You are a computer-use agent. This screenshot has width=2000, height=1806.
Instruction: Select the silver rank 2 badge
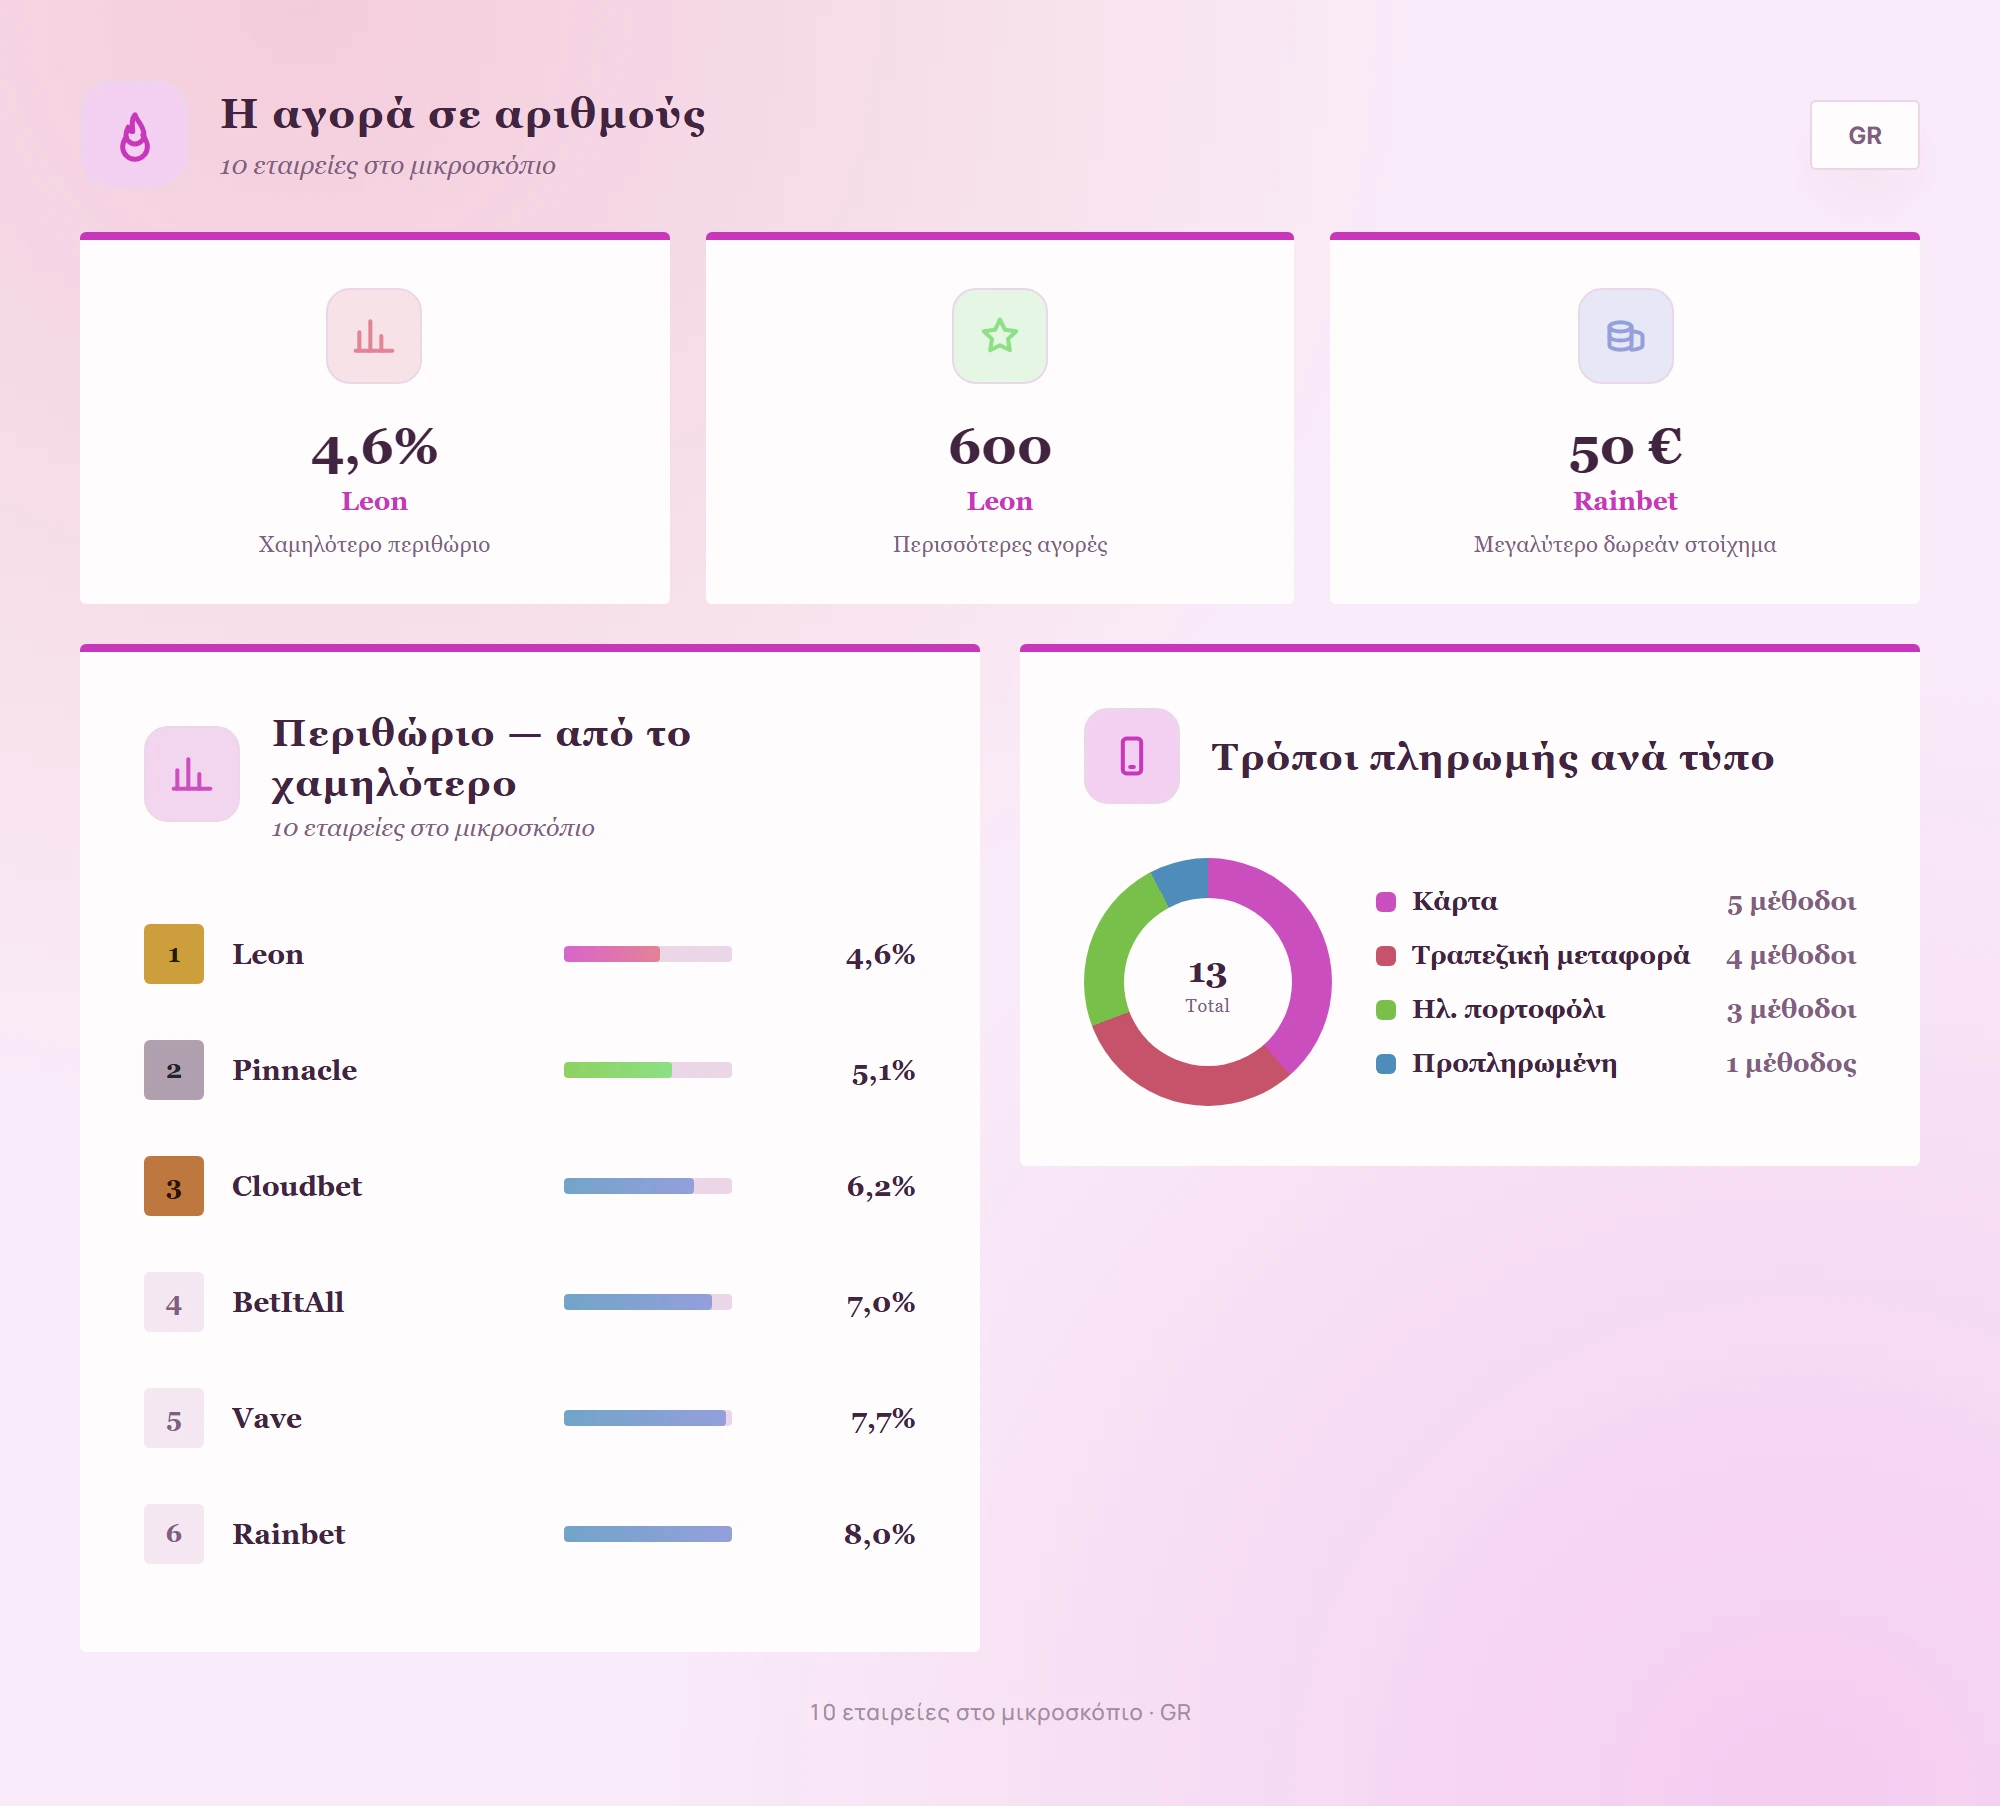[174, 1070]
